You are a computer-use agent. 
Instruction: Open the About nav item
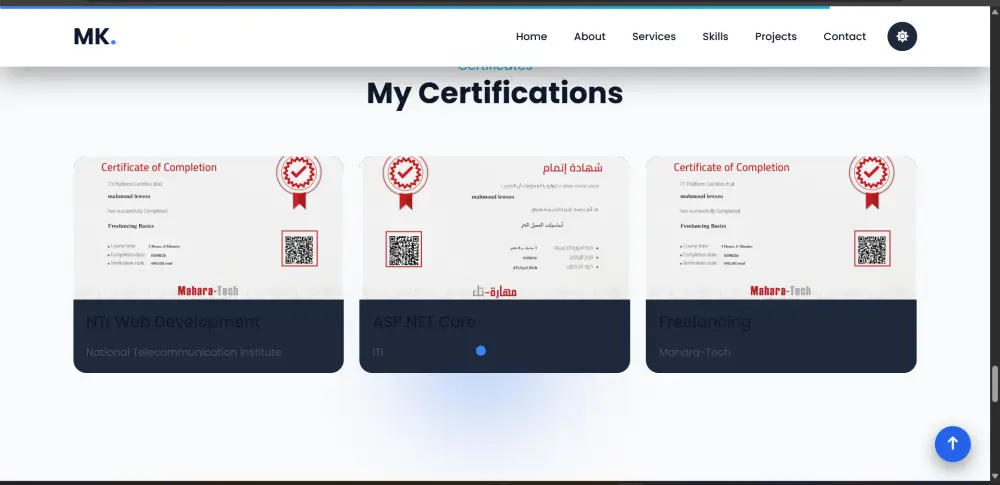coord(589,36)
